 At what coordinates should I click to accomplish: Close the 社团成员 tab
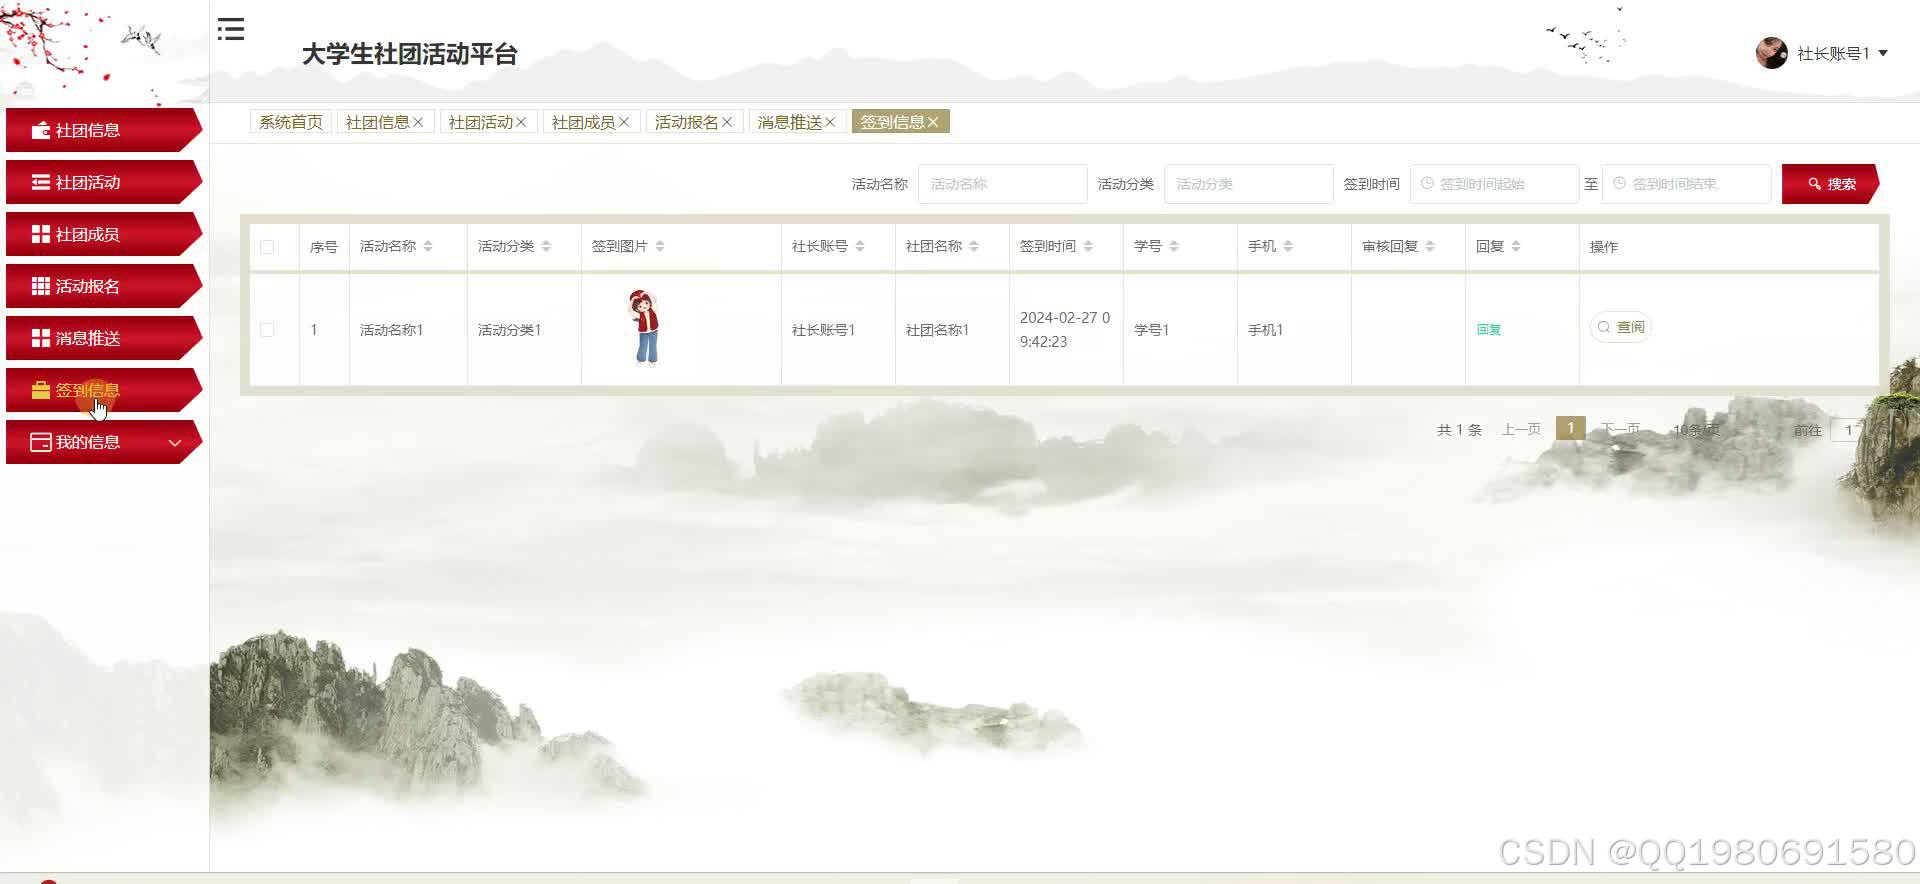click(624, 122)
